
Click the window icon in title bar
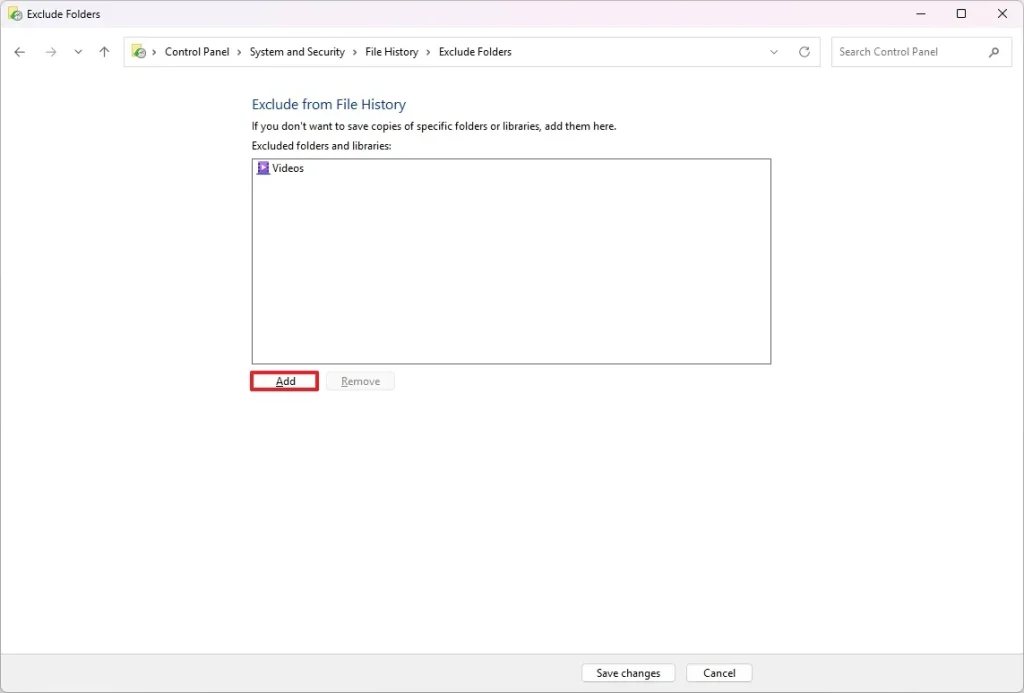pyautogui.click(x=15, y=14)
